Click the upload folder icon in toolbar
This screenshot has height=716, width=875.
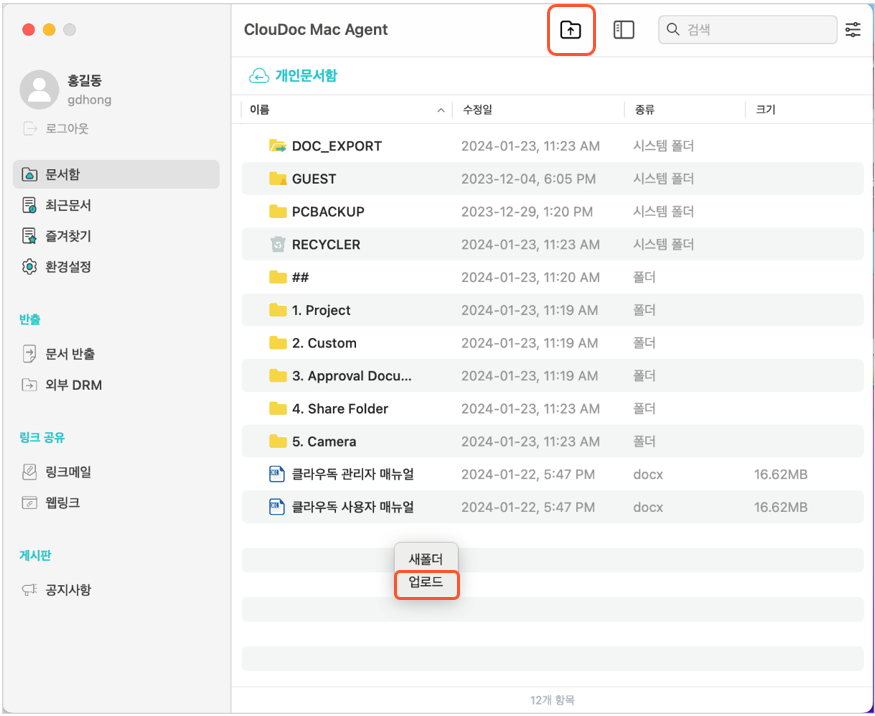[x=570, y=30]
